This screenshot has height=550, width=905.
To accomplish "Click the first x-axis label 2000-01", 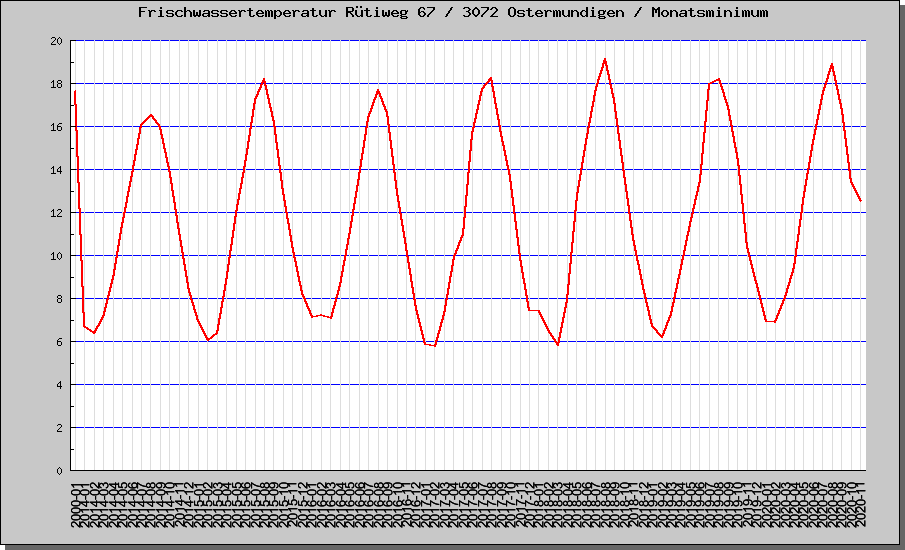I will pos(76,503).
